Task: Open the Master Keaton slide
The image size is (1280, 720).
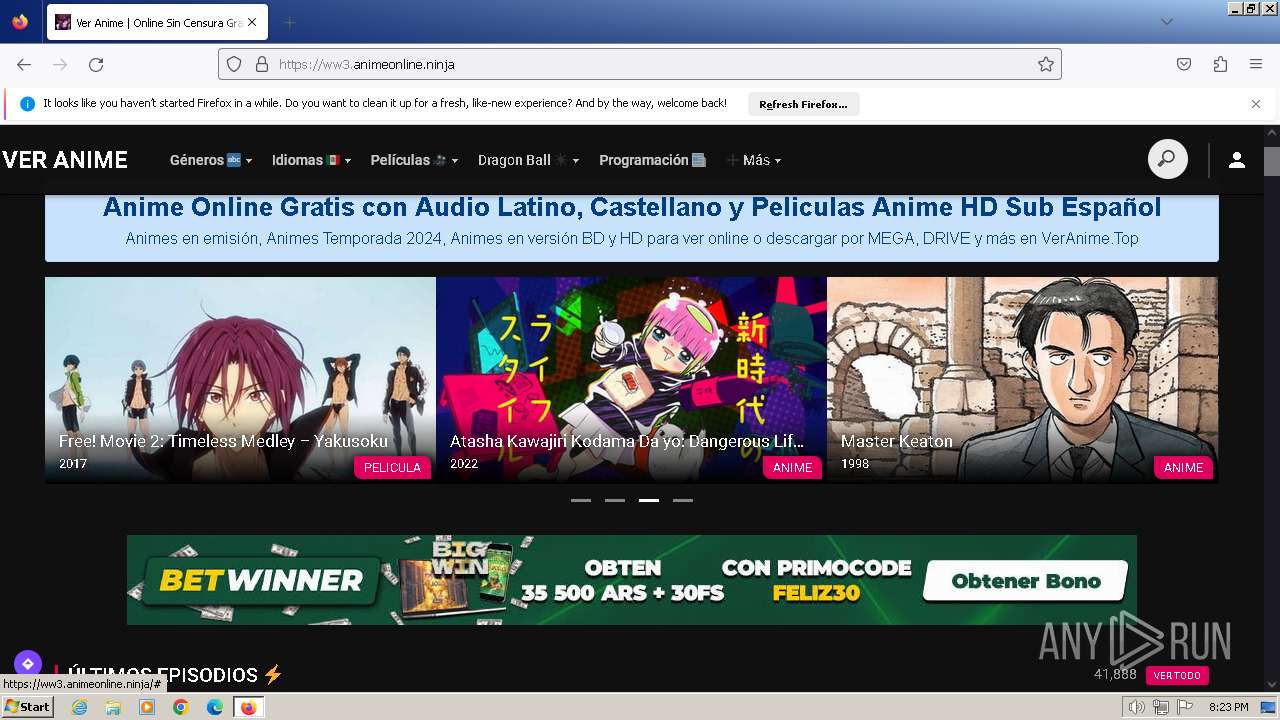Action: 1022,380
